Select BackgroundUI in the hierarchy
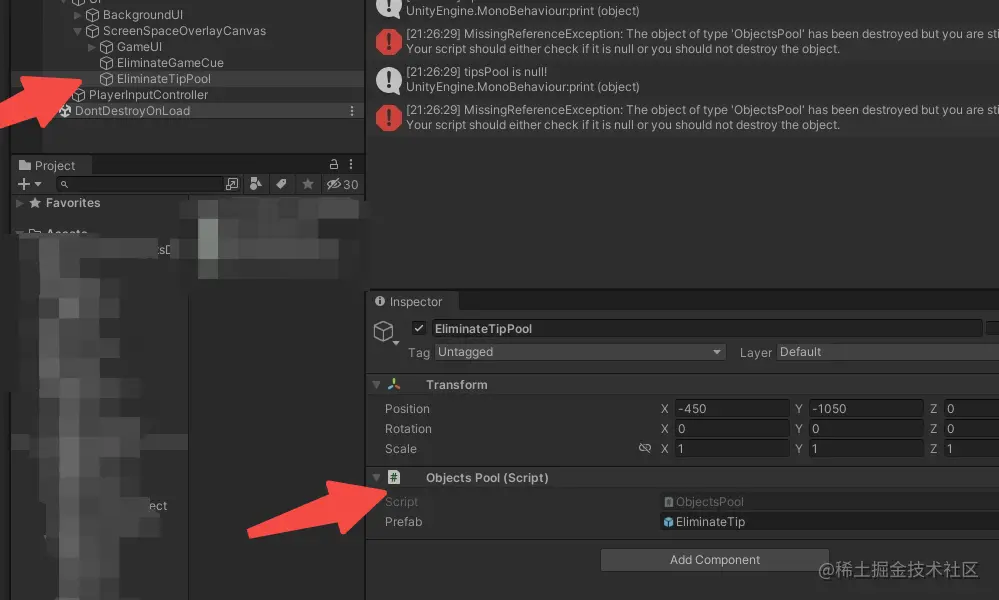The width and height of the screenshot is (999, 600). 143,15
